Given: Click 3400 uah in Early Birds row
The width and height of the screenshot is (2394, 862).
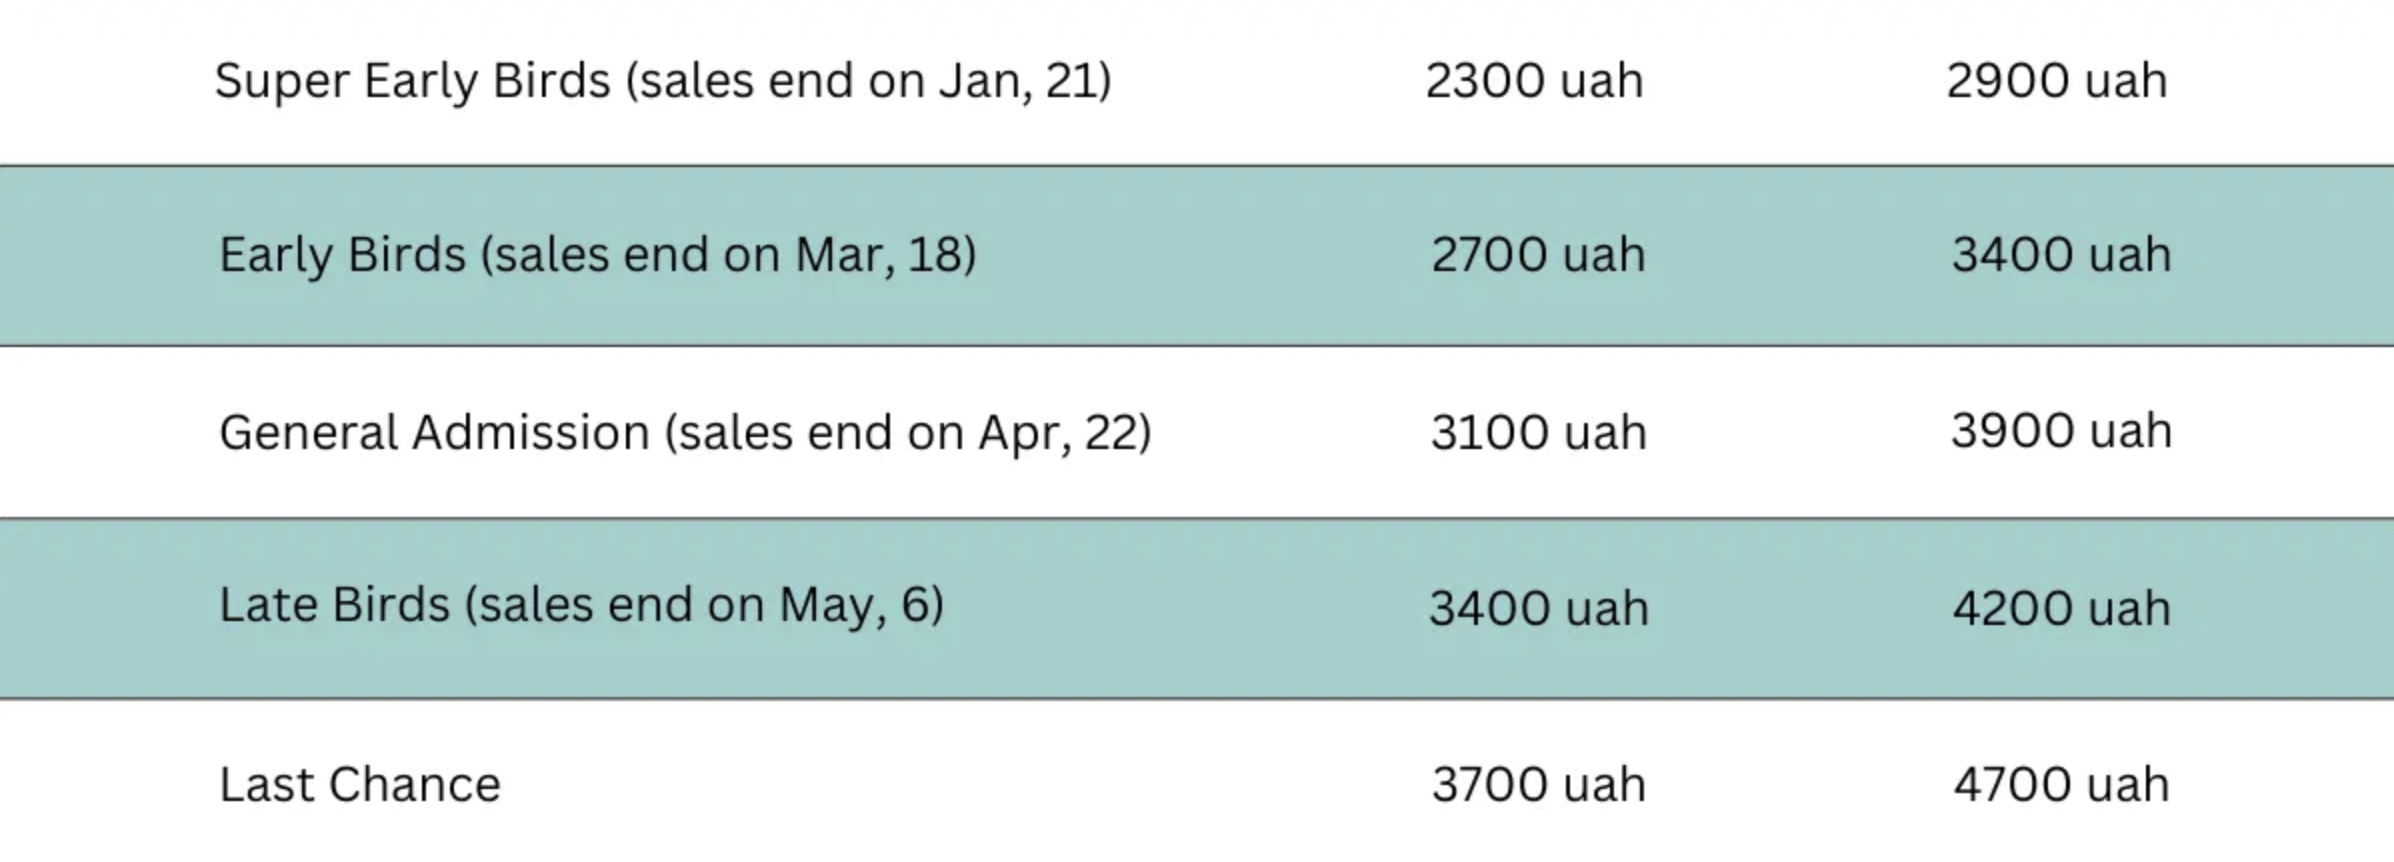Looking at the screenshot, I should coord(2061,255).
